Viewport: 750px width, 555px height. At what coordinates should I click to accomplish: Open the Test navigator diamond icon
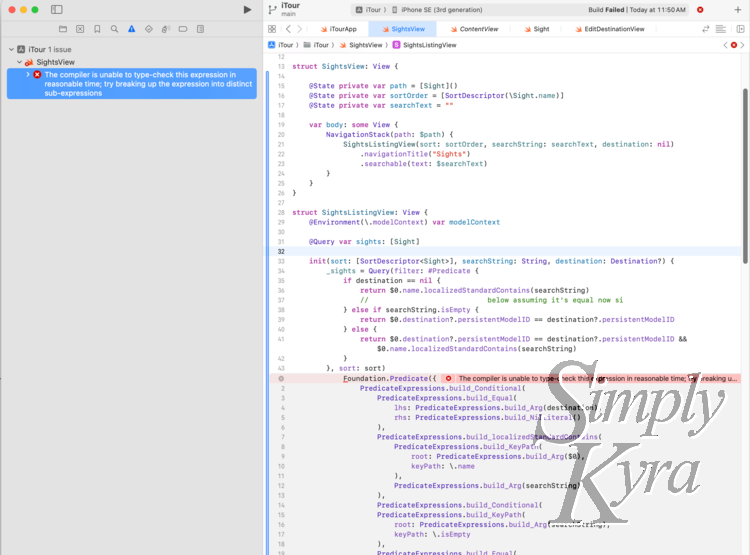pyautogui.click(x=149, y=29)
